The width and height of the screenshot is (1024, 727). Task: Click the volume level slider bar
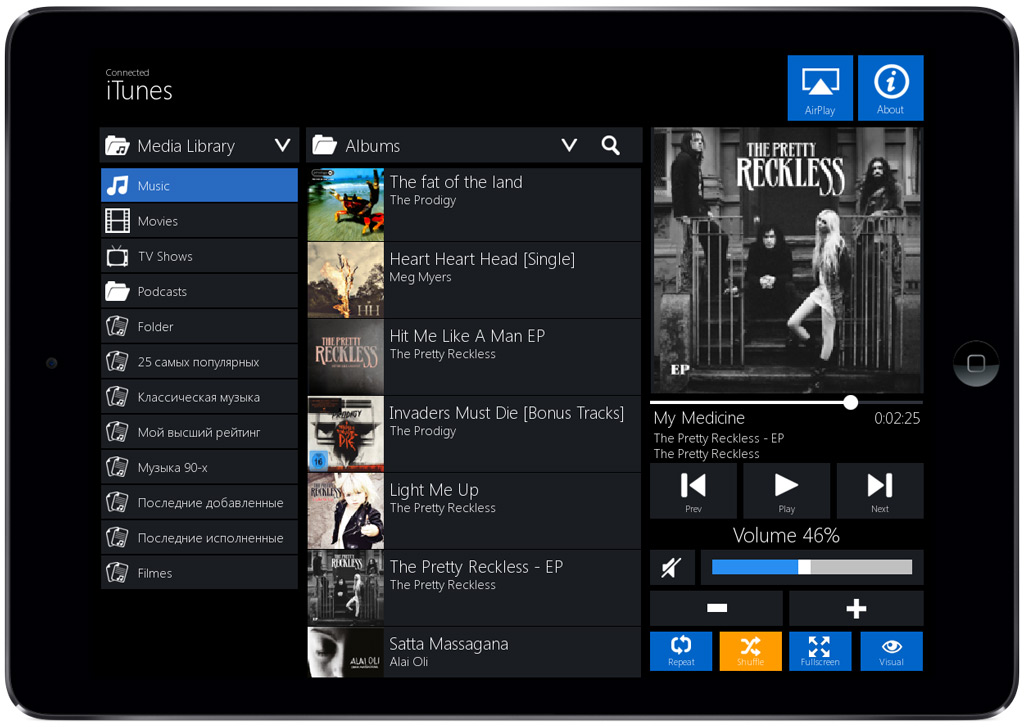point(811,567)
